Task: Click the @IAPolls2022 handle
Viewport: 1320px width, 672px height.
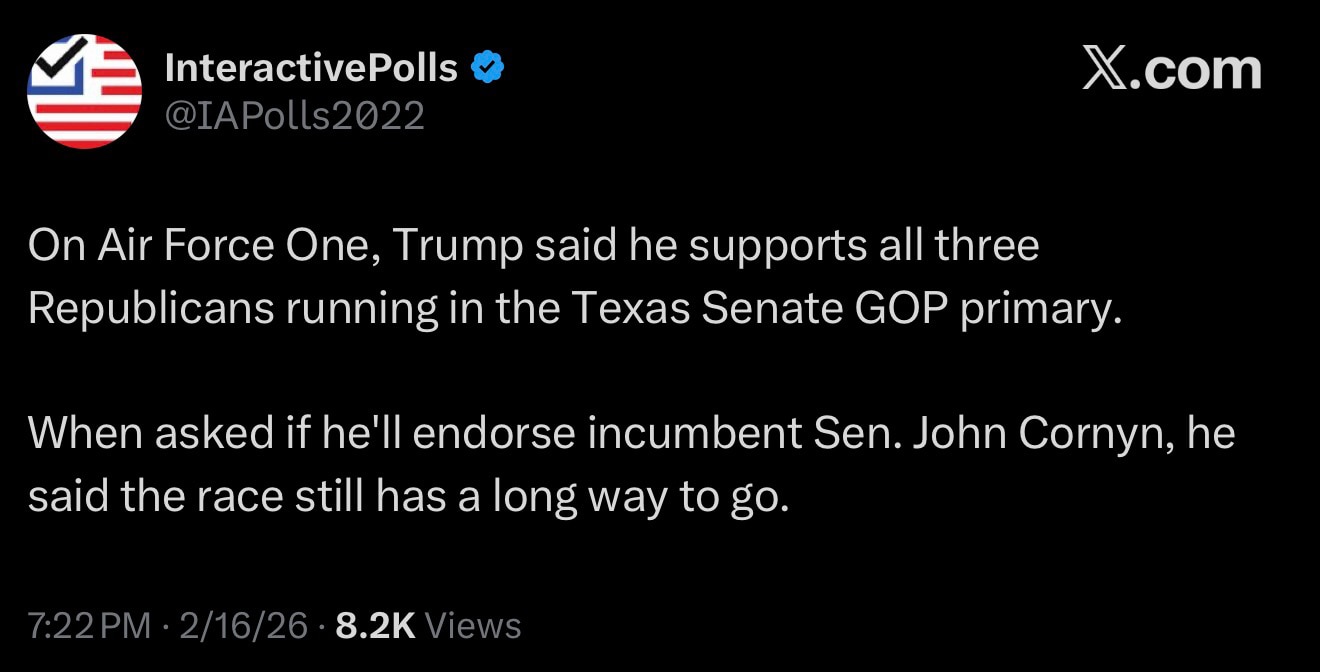Action: (x=294, y=117)
